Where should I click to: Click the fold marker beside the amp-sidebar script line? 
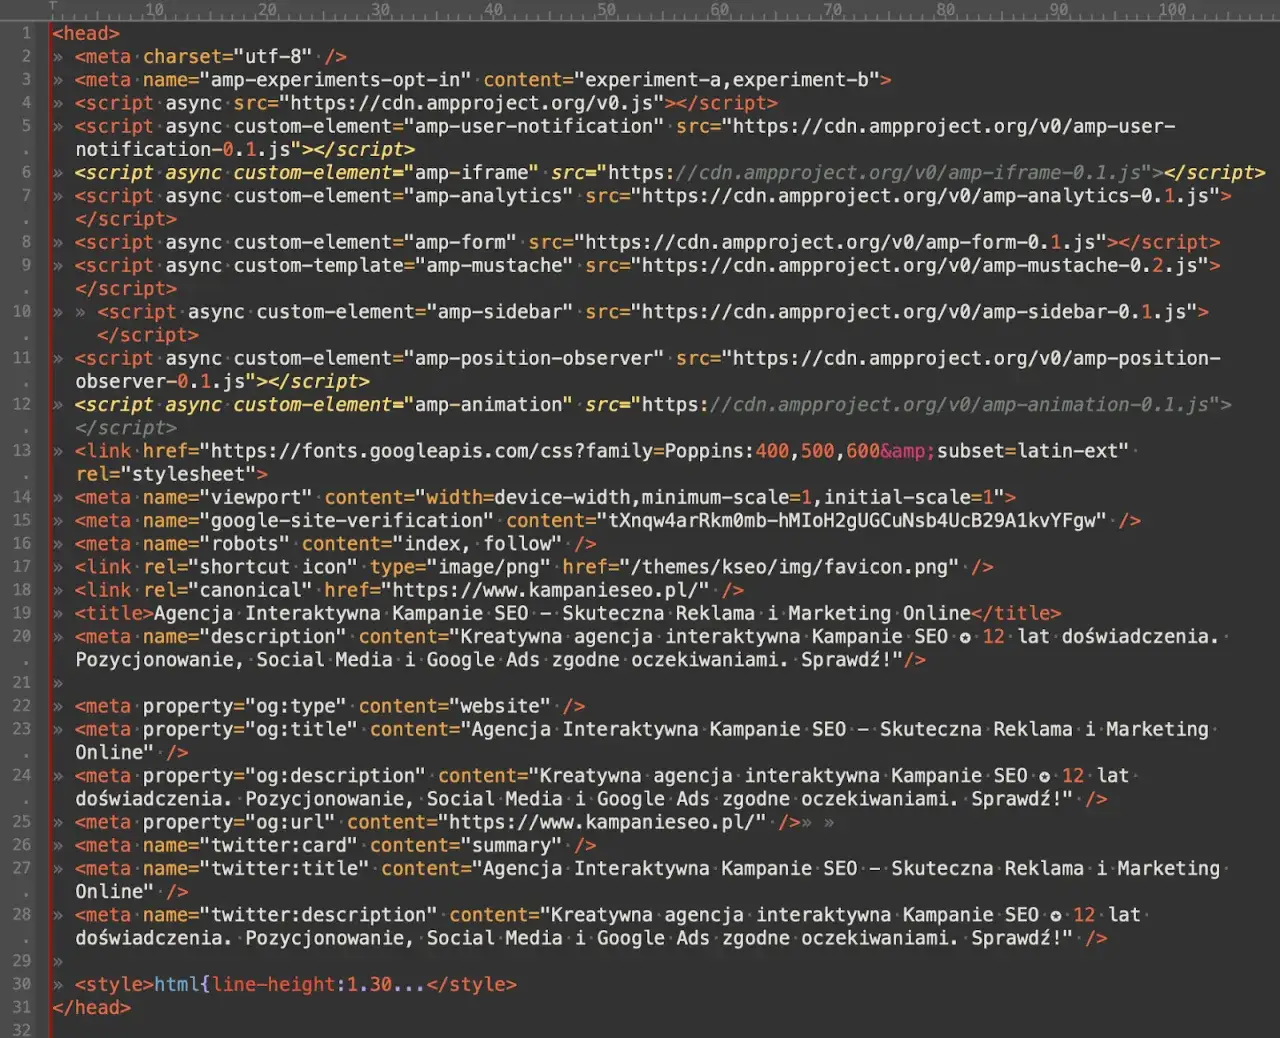59,311
